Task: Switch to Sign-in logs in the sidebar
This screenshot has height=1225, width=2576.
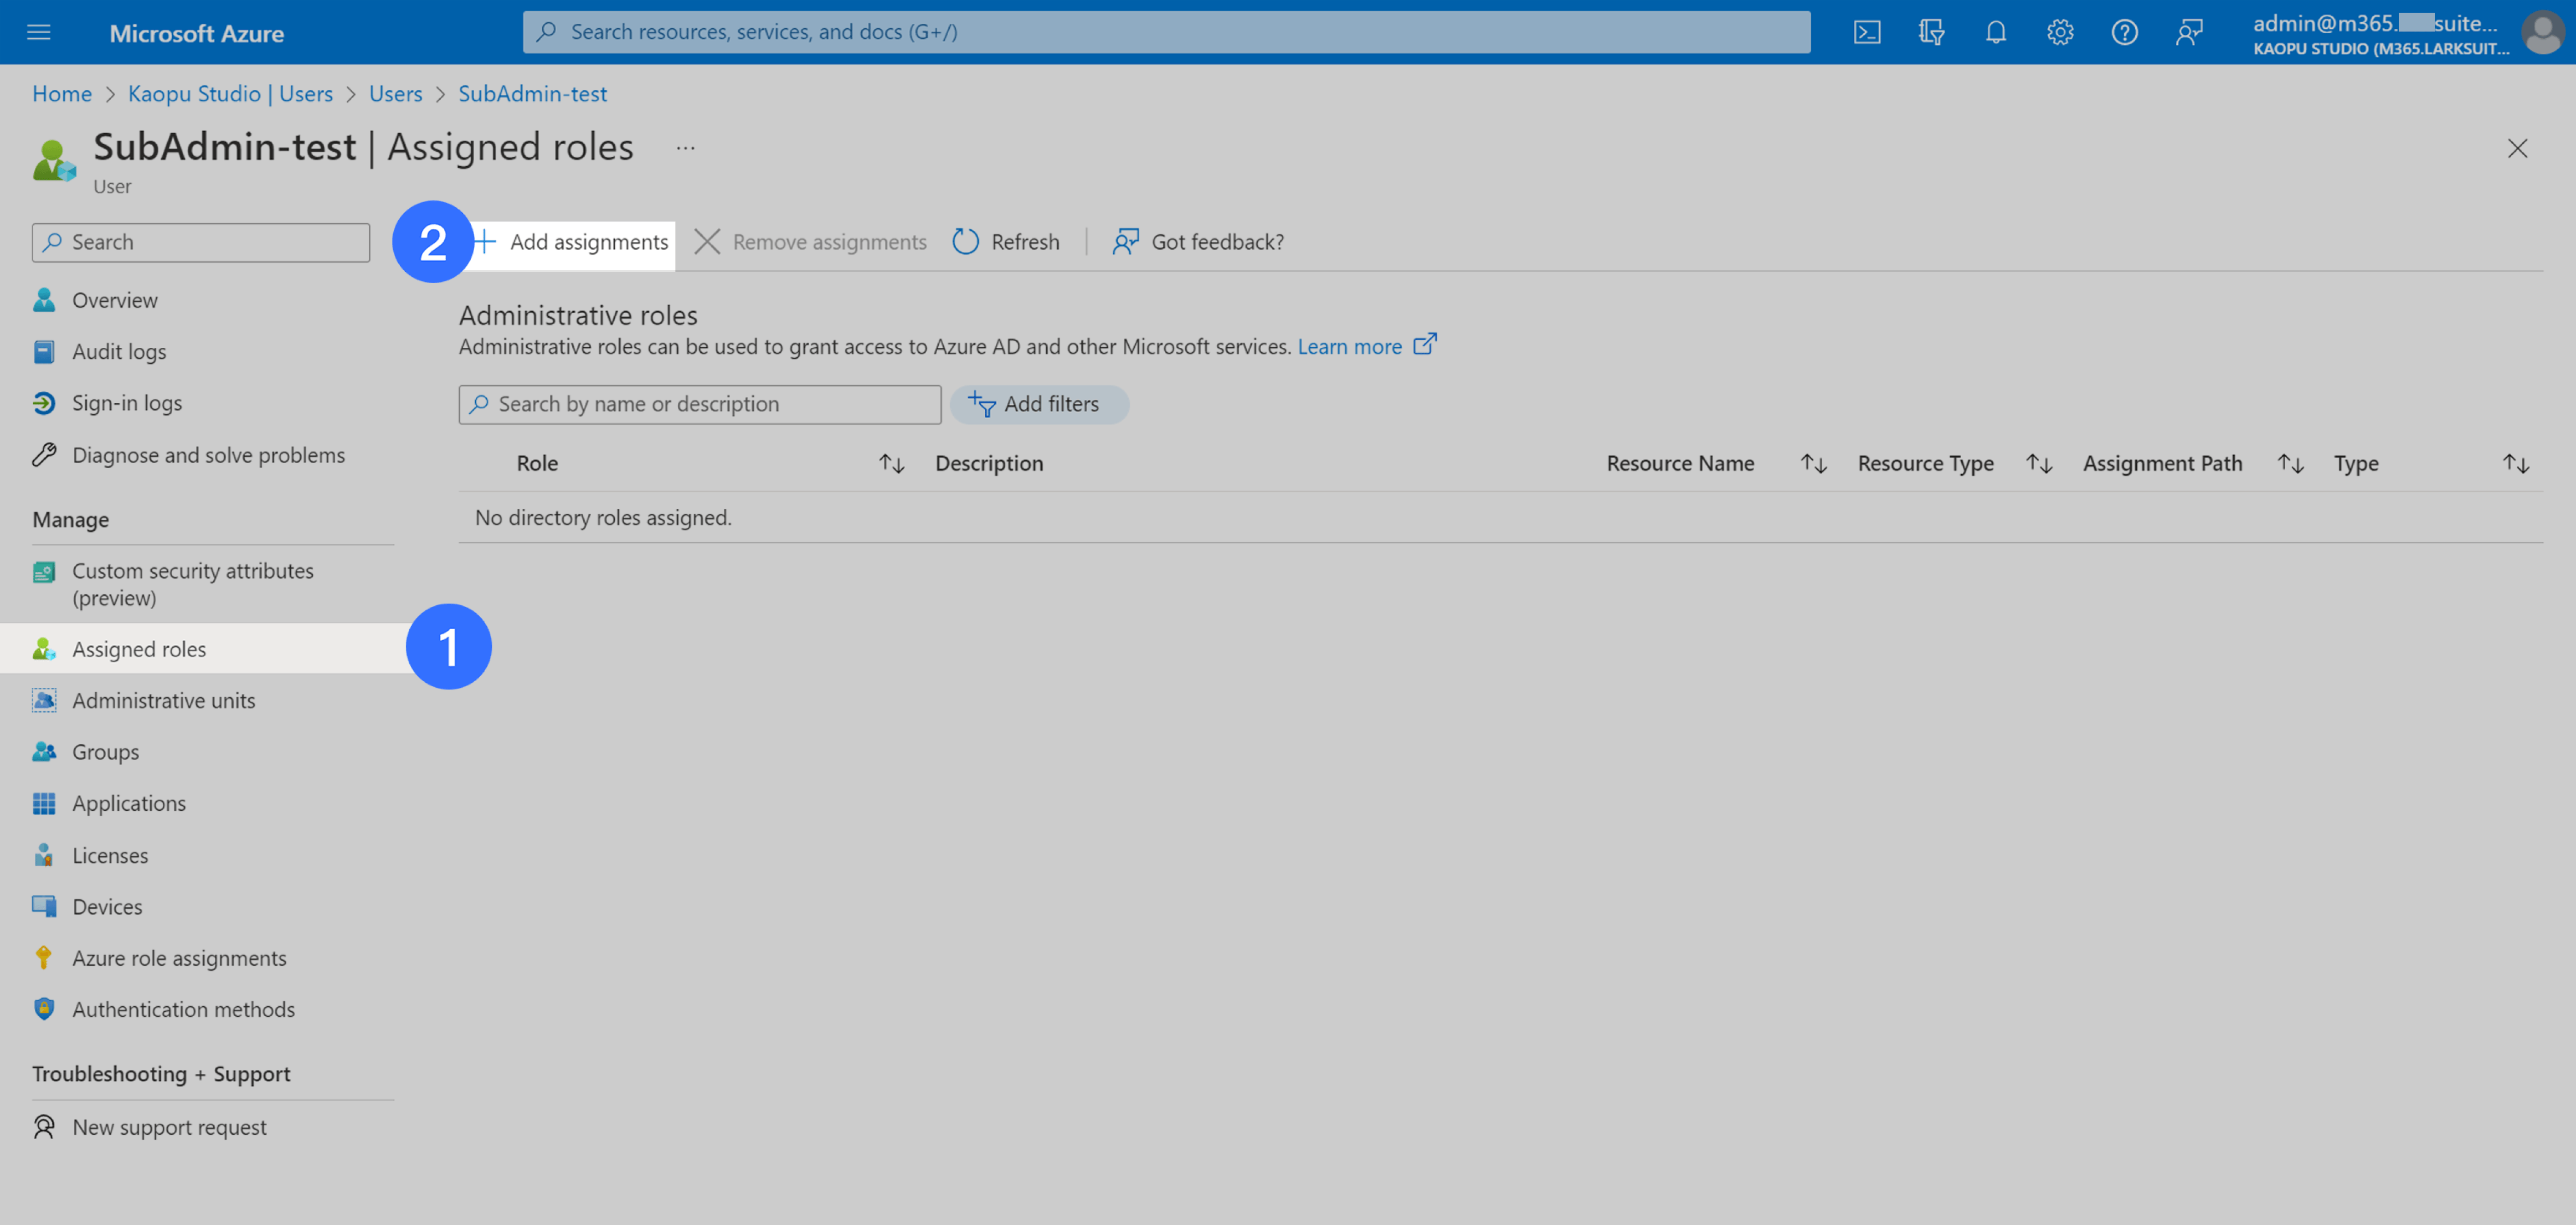Action: click(126, 402)
